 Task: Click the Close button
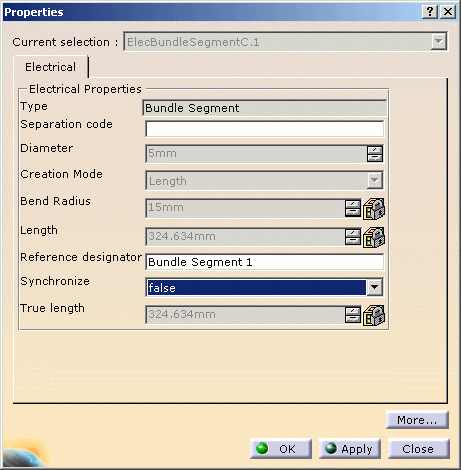[418, 449]
